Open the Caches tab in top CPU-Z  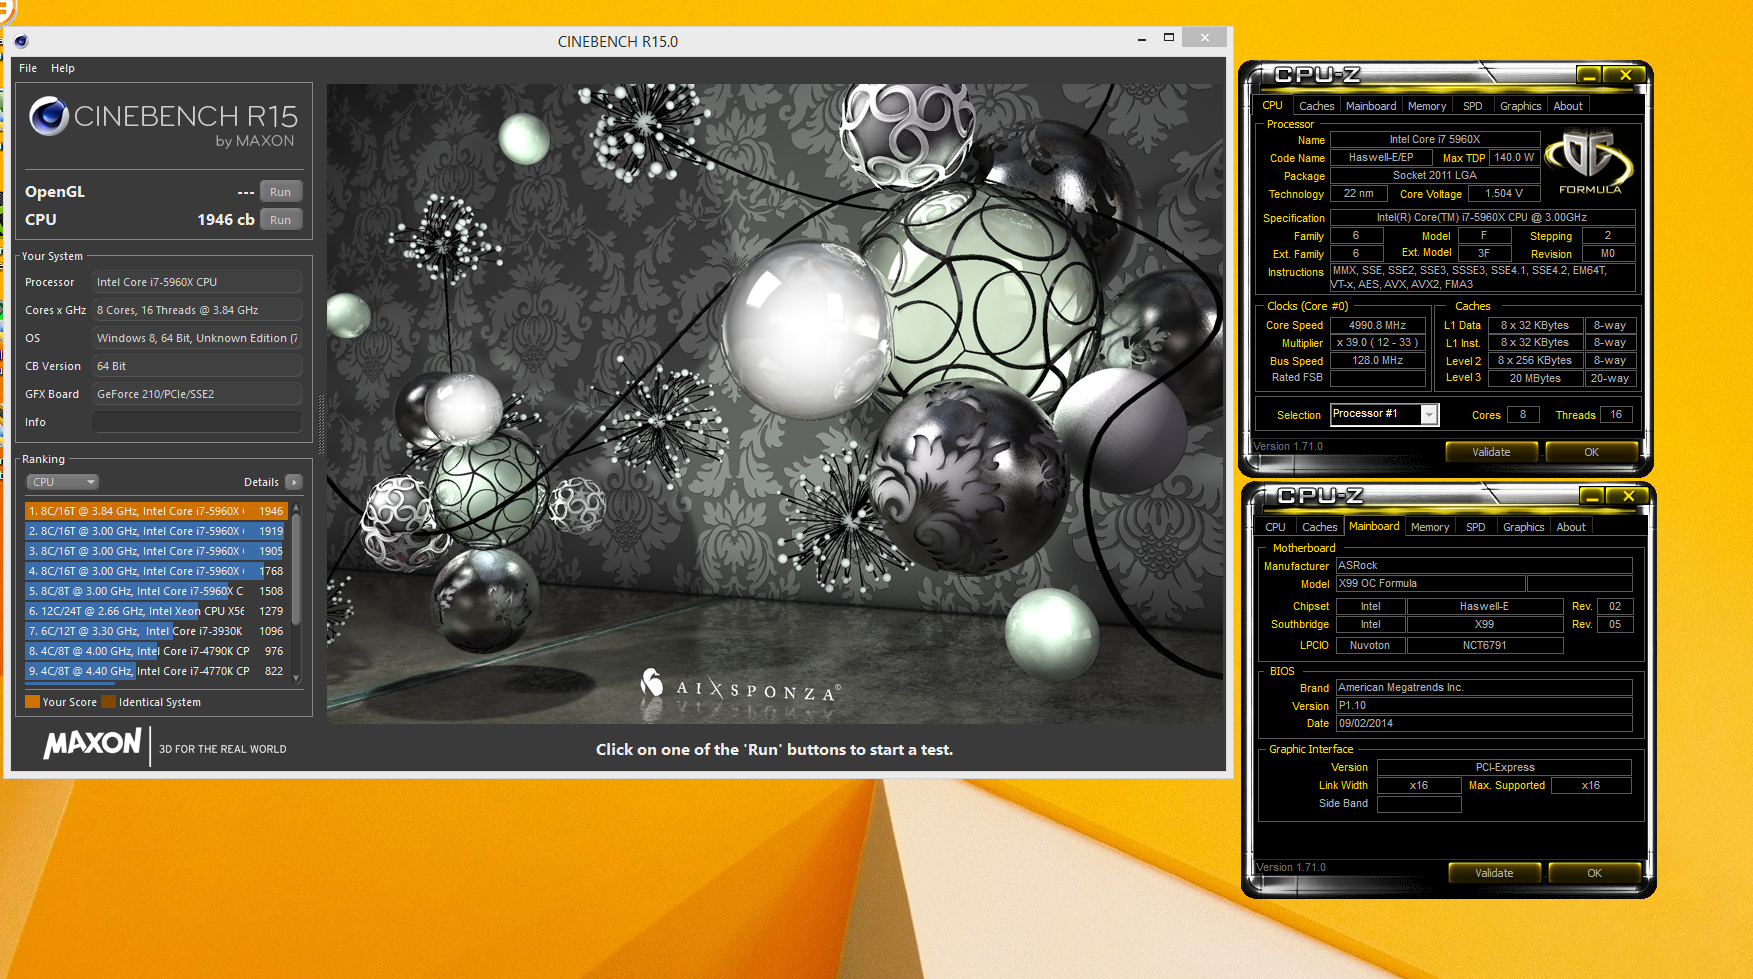tap(1316, 106)
